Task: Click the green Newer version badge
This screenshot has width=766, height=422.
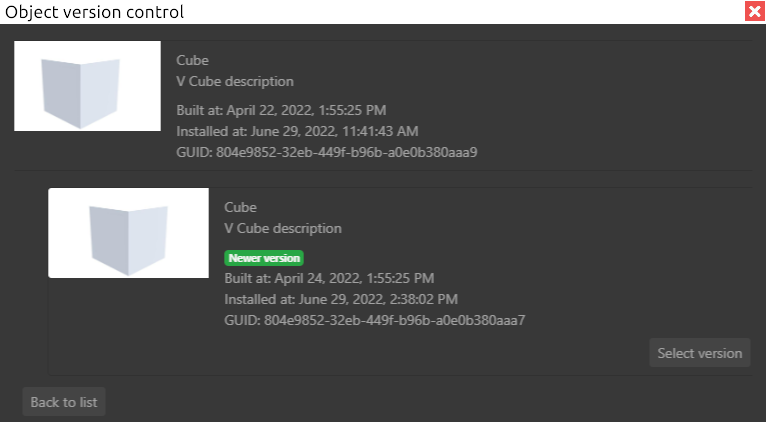Action: pos(264,258)
